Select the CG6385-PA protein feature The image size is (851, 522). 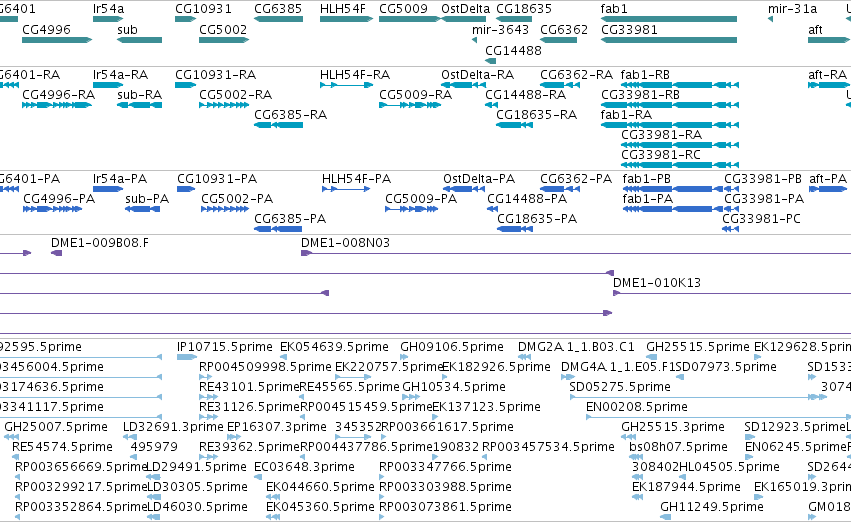[278, 229]
